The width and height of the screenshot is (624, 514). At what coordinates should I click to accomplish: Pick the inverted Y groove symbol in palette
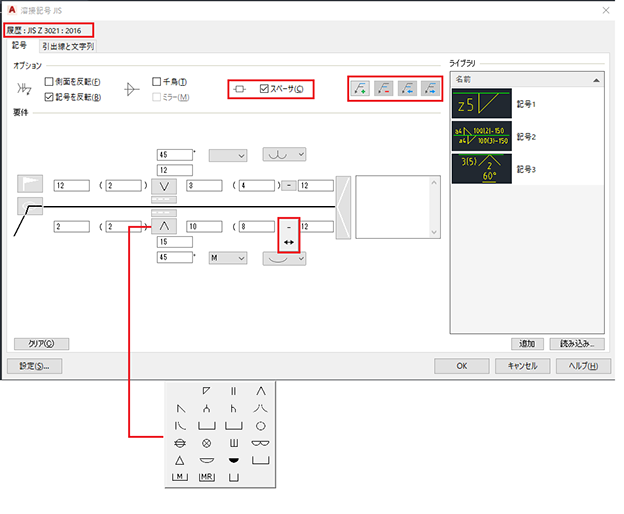click(206, 409)
